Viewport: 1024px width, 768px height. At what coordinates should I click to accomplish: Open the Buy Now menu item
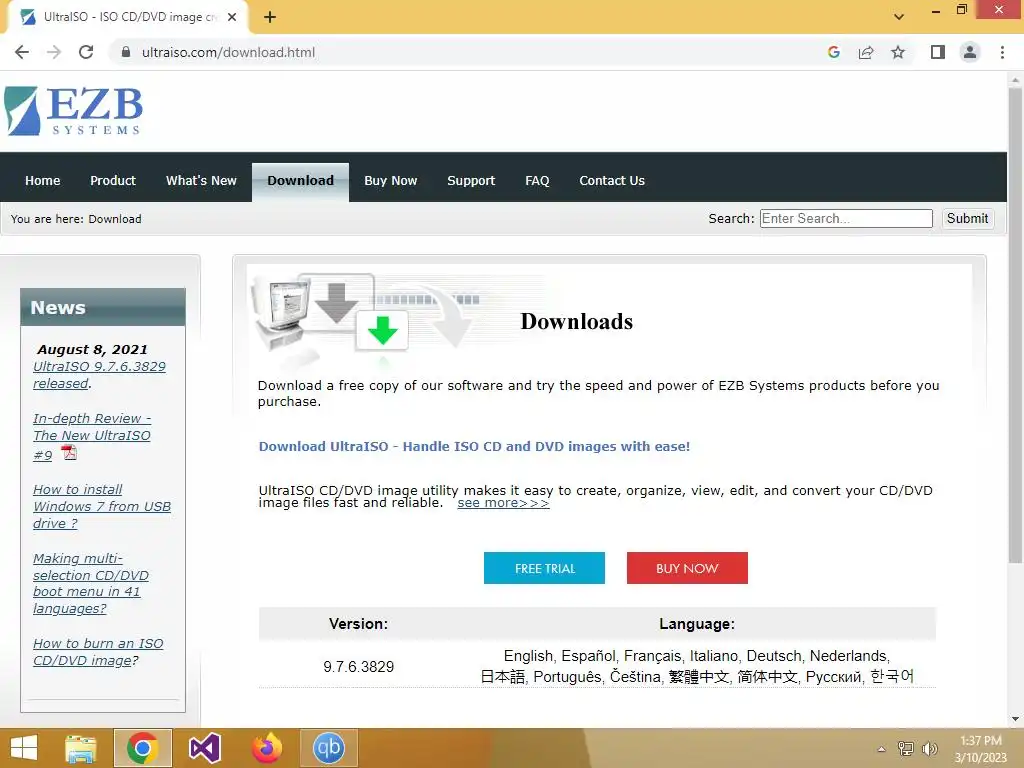click(x=391, y=180)
